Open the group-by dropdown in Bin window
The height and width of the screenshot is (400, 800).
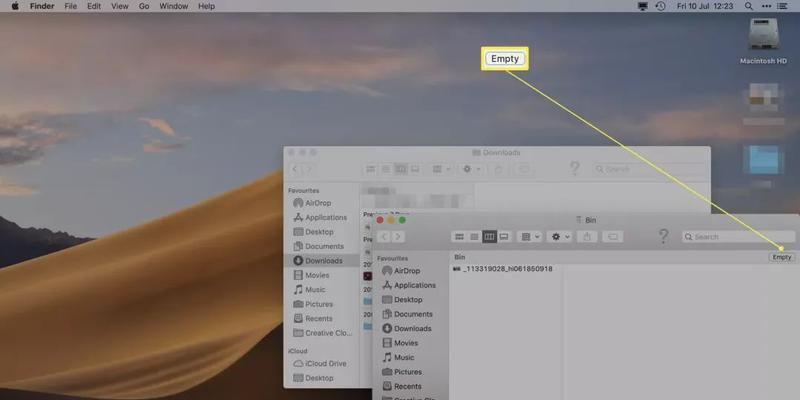[529, 237]
